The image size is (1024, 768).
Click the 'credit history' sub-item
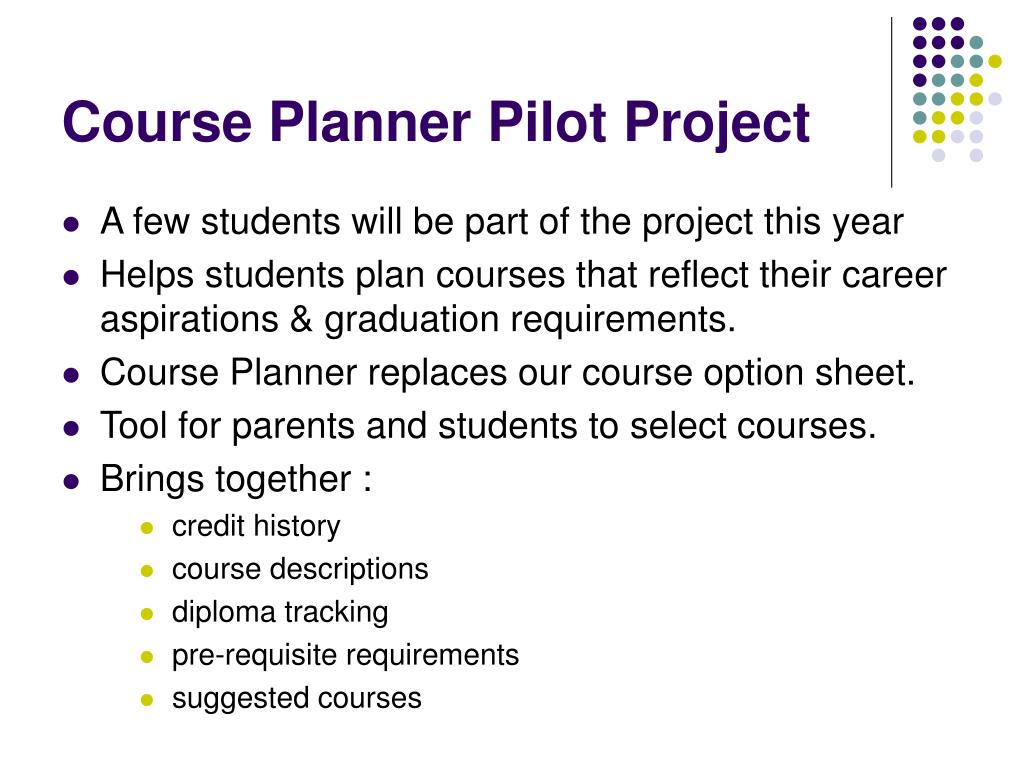point(256,526)
